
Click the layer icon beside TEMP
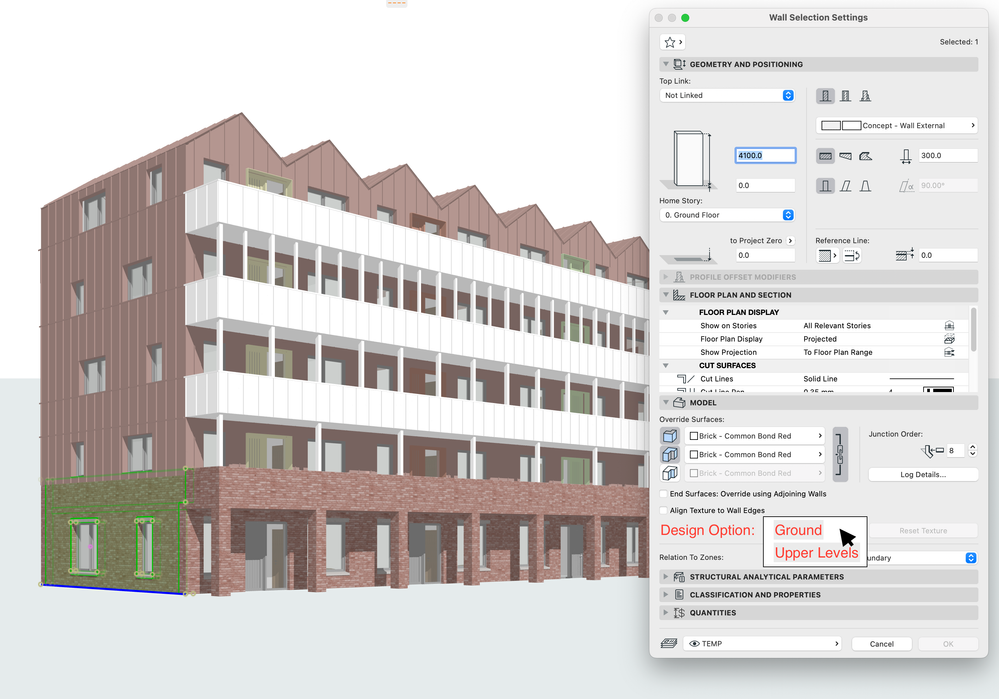coord(668,644)
